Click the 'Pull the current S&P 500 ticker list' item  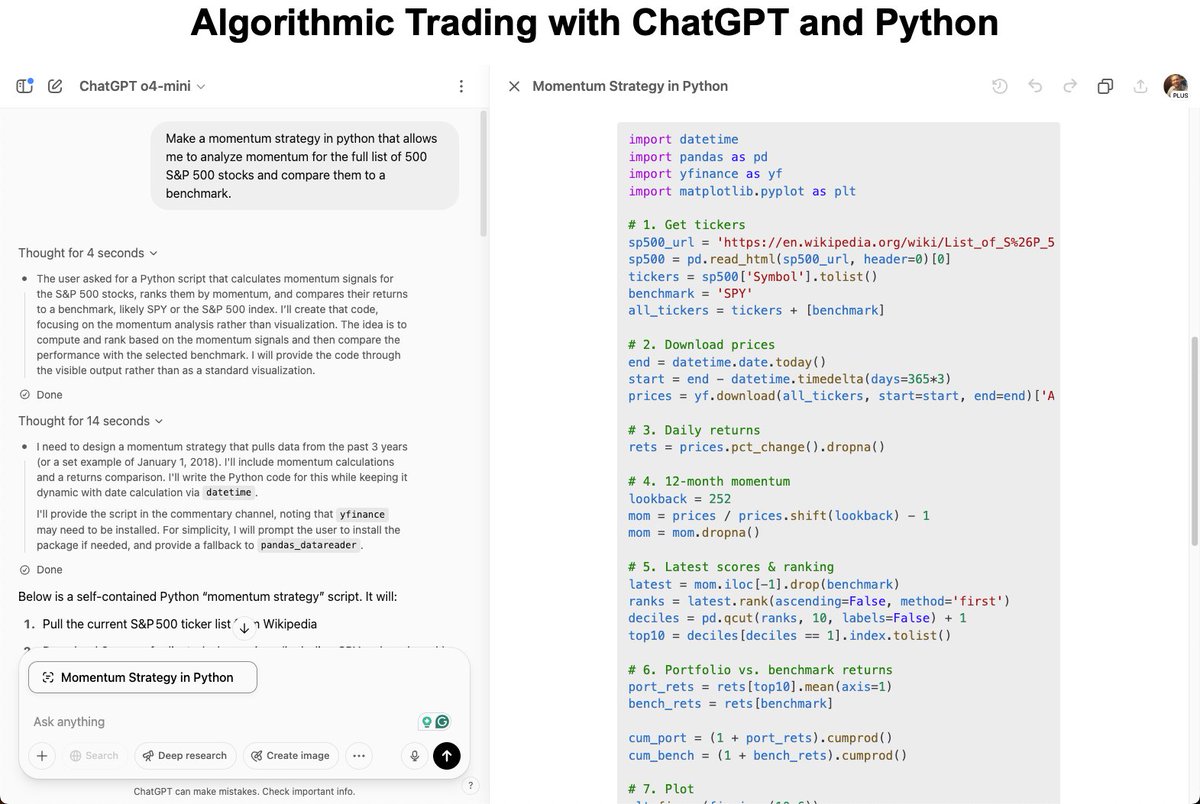pyautogui.click(x=179, y=624)
